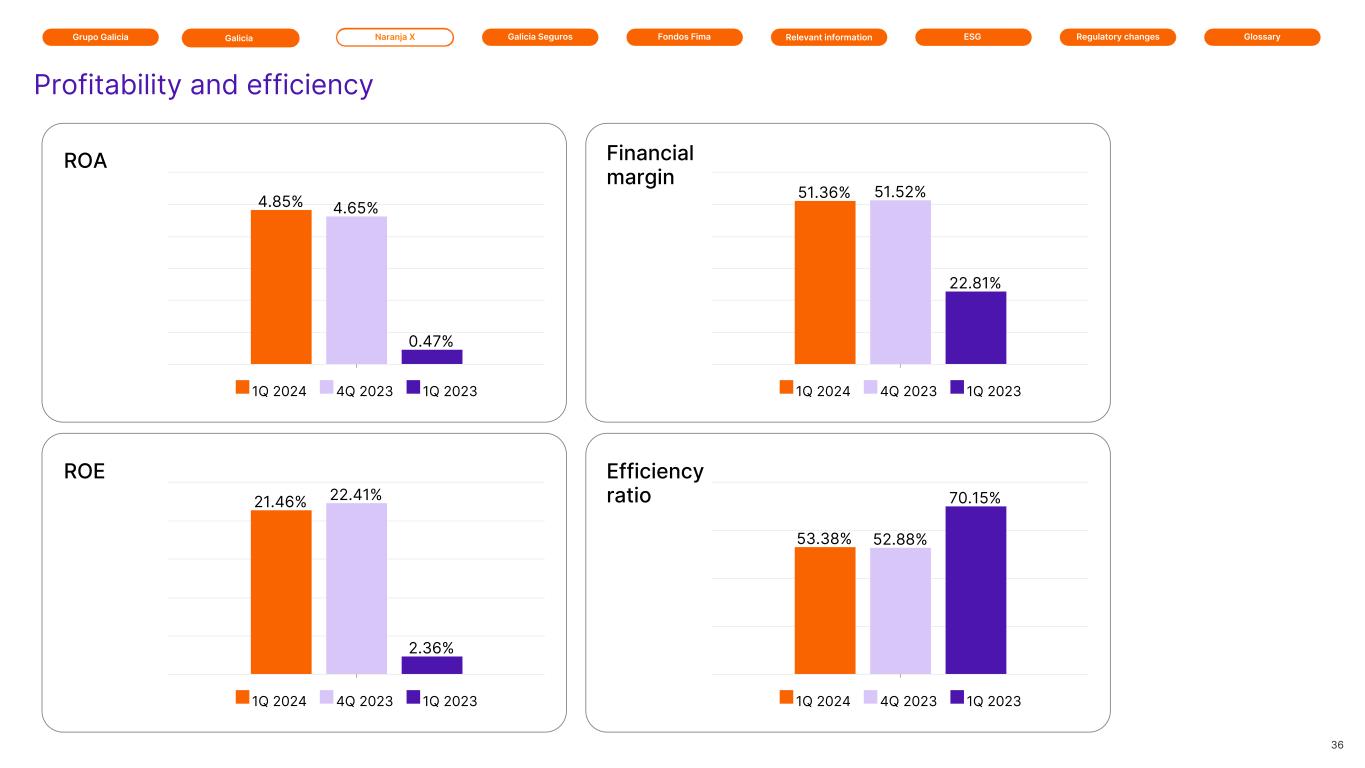Go to the Galicia Seguros section
Viewport: 1365px width, 768px height.
[x=540, y=37]
